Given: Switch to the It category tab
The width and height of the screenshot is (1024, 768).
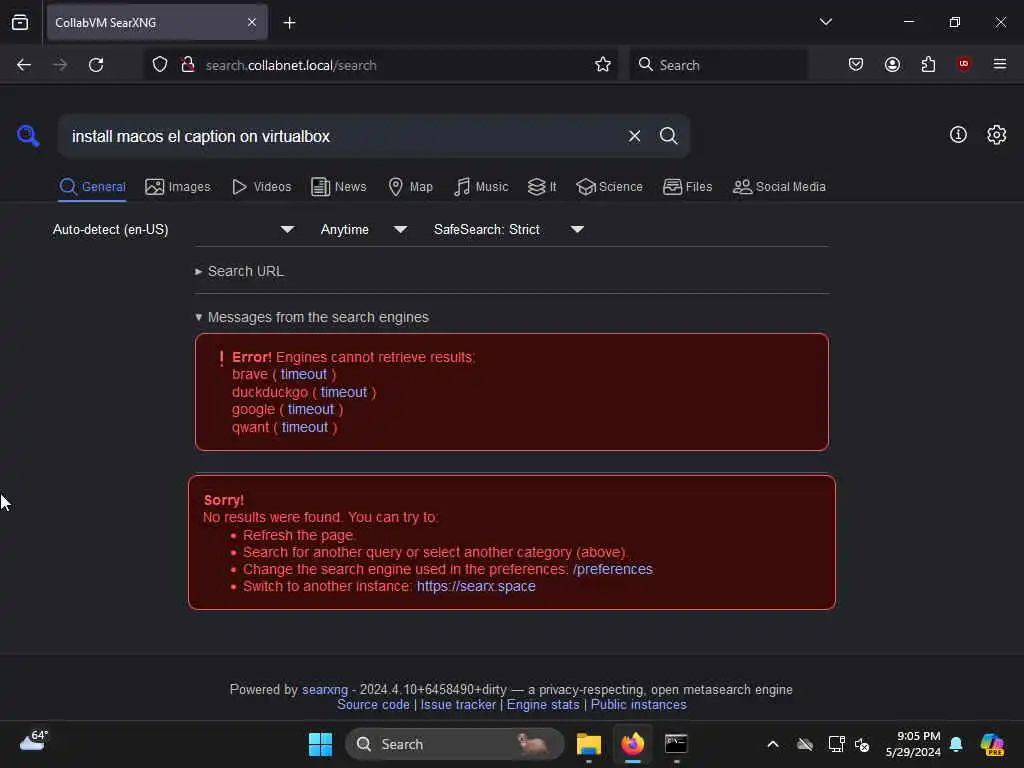Looking at the screenshot, I should (x=542, y=187).
